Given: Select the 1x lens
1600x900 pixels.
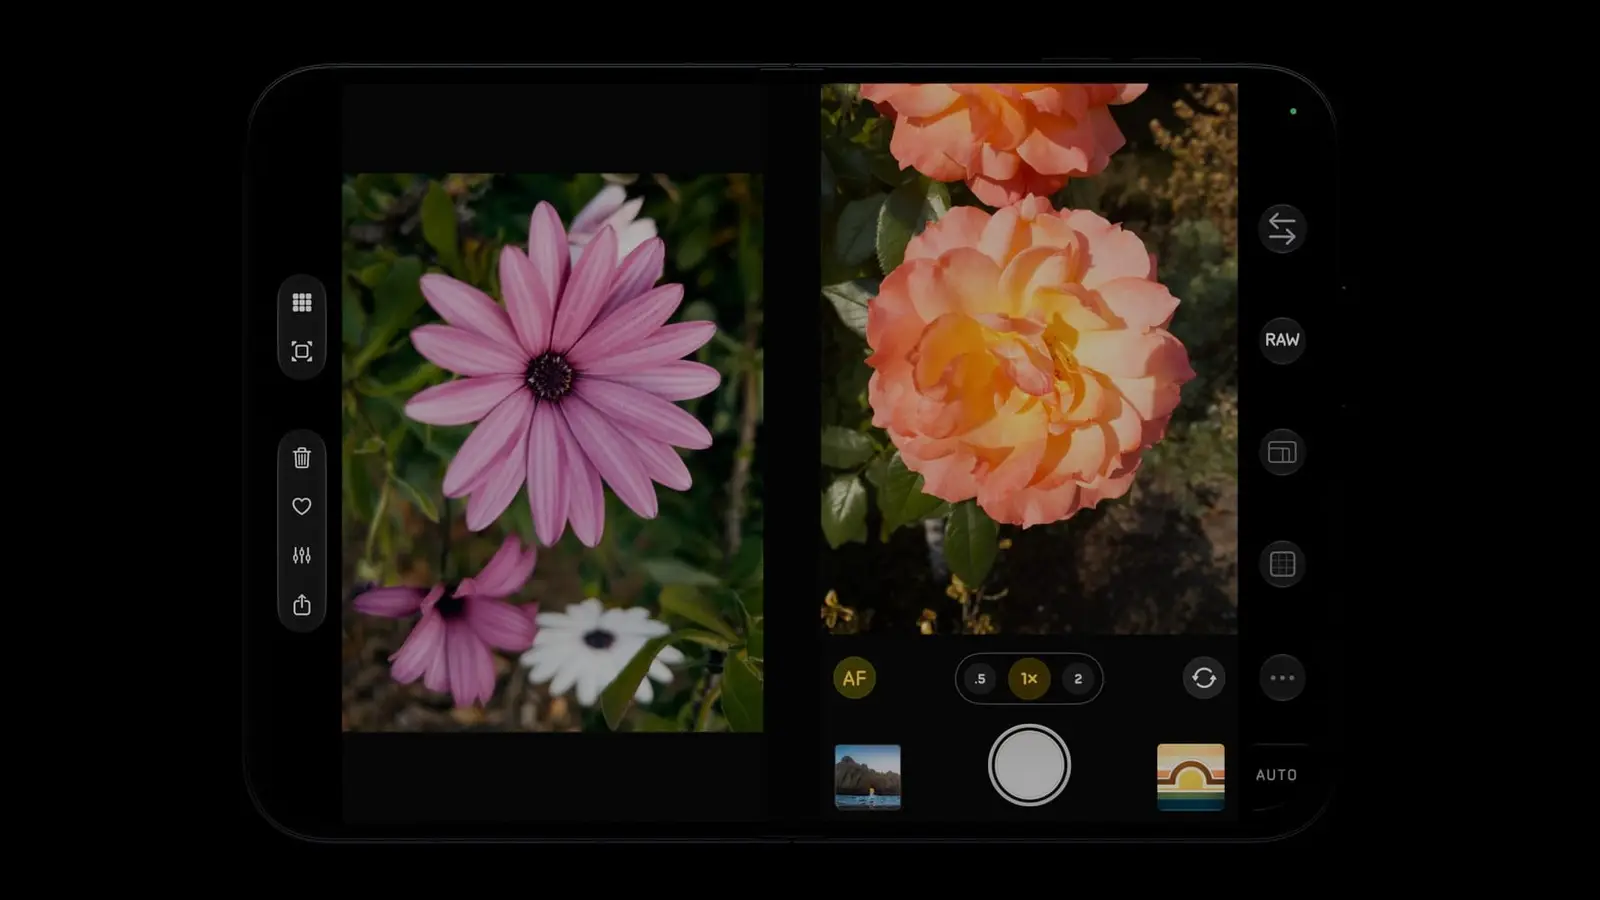Looking at the screenshot, I should click(x=1029, y=679).
